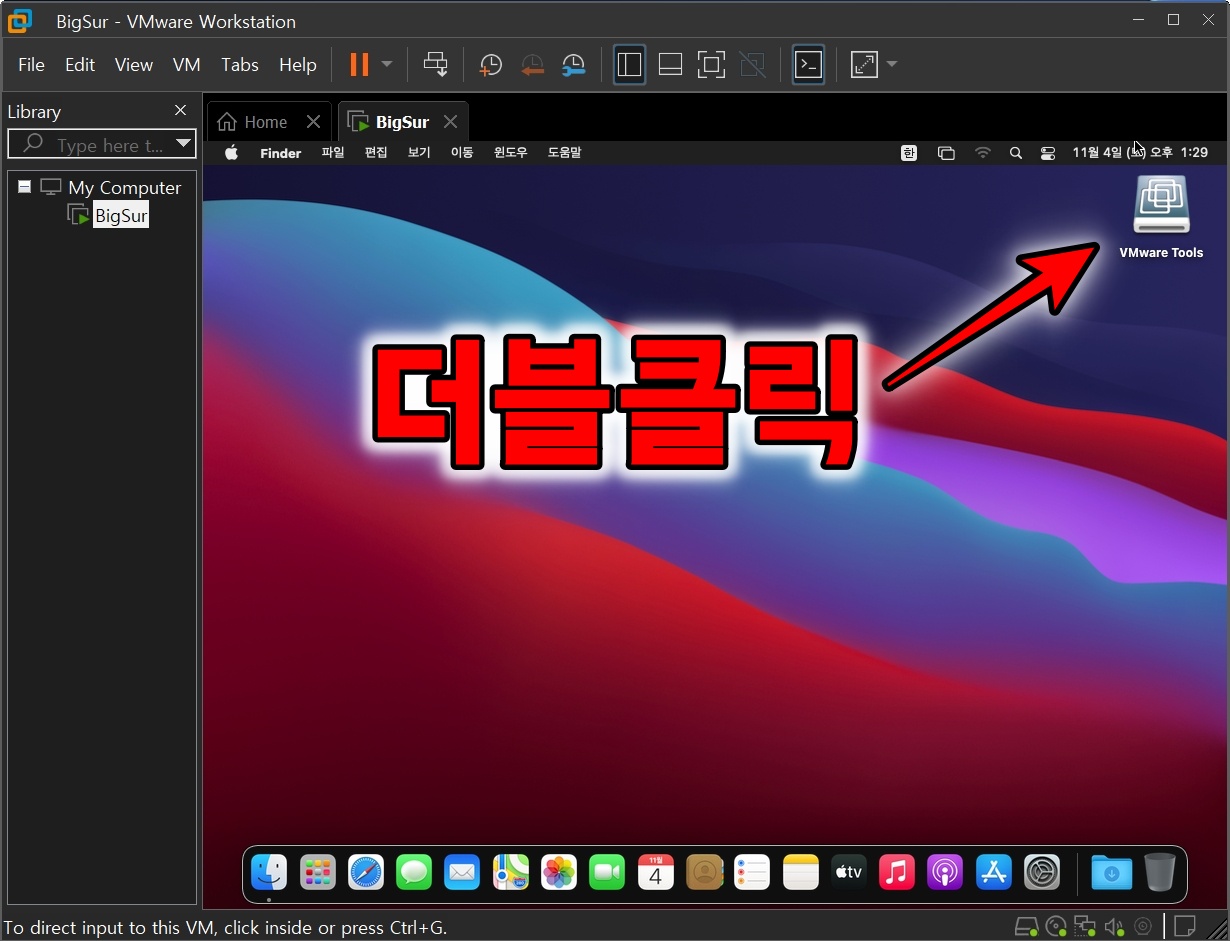Open the Help menu in VMware

(298, 65)
